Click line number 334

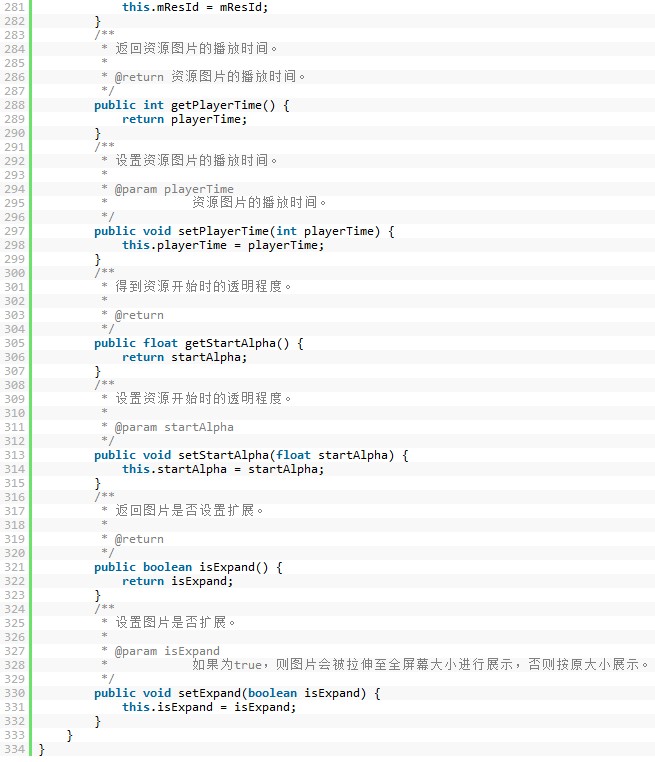tap(14, 749)
